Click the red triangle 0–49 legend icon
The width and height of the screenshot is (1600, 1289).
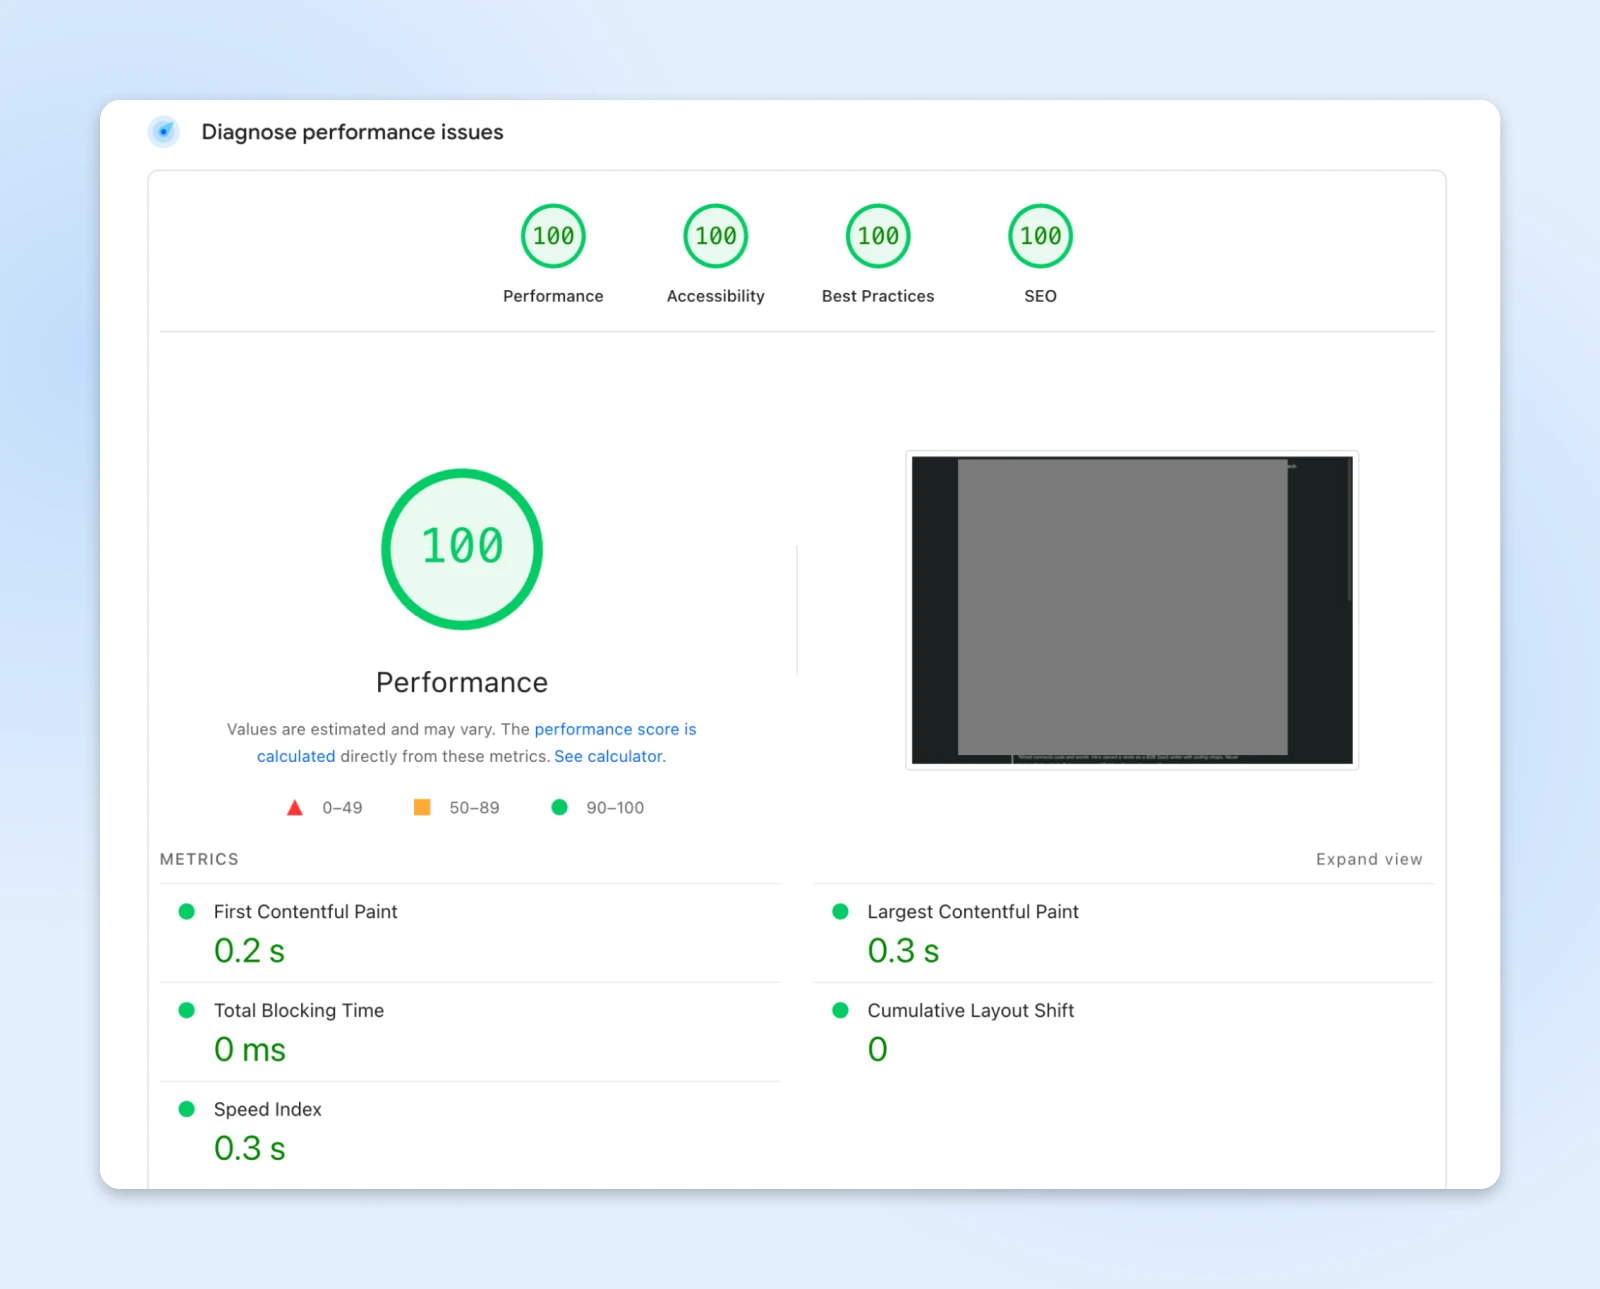[x=295, y=808]
